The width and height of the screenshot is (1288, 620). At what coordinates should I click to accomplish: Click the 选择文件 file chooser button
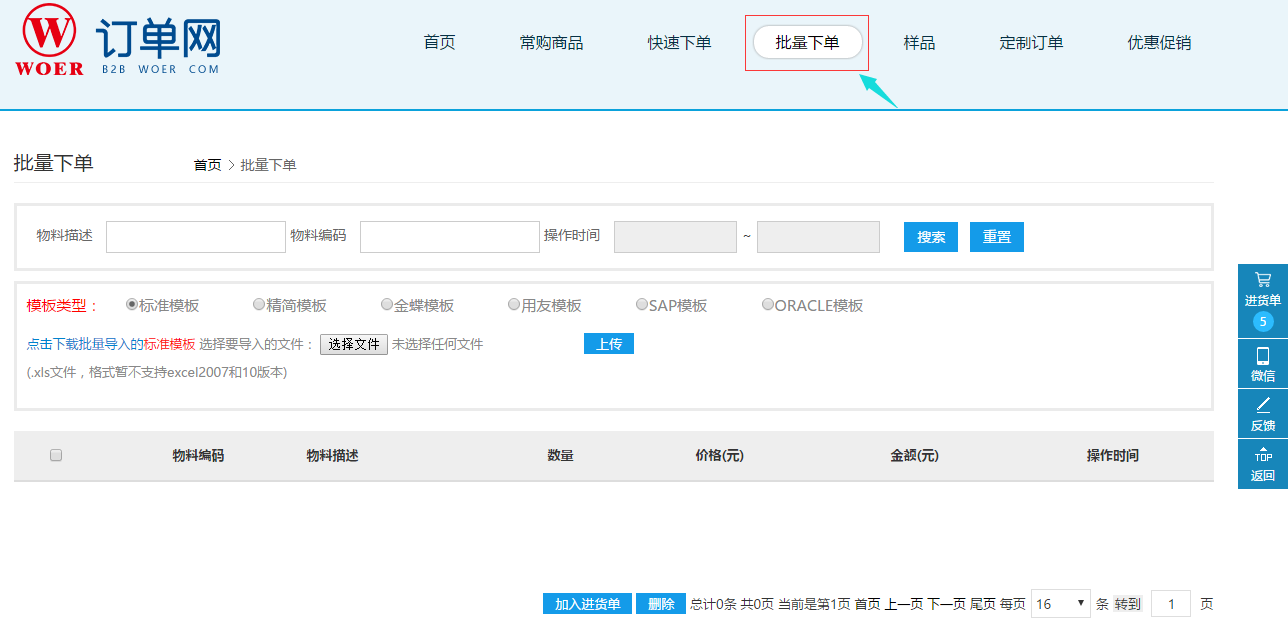354,344
